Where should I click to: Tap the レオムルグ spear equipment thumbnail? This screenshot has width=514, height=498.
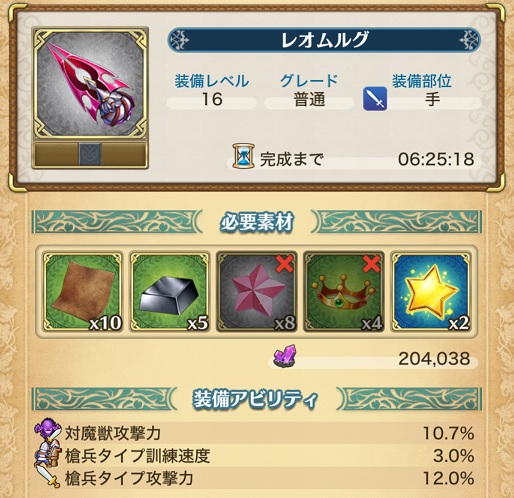point(90,84)
